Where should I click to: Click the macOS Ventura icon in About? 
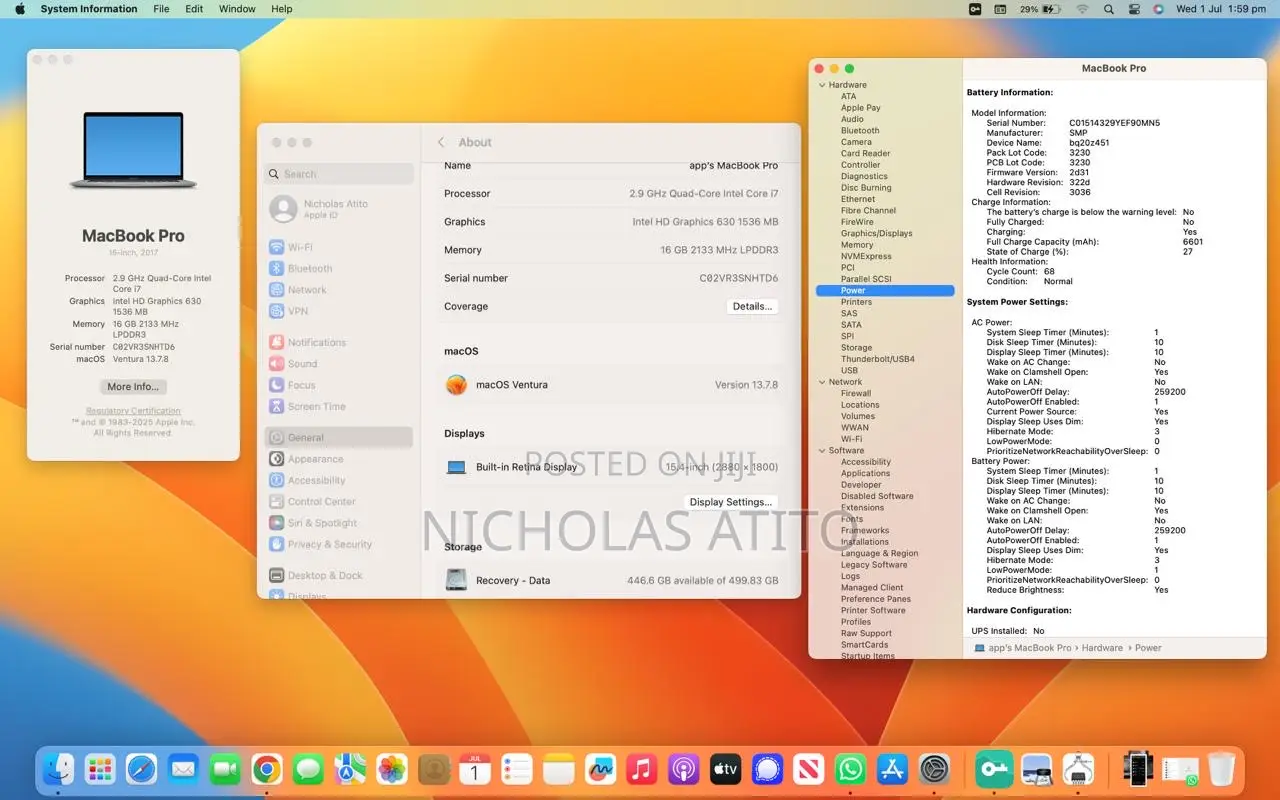[456, 385]
